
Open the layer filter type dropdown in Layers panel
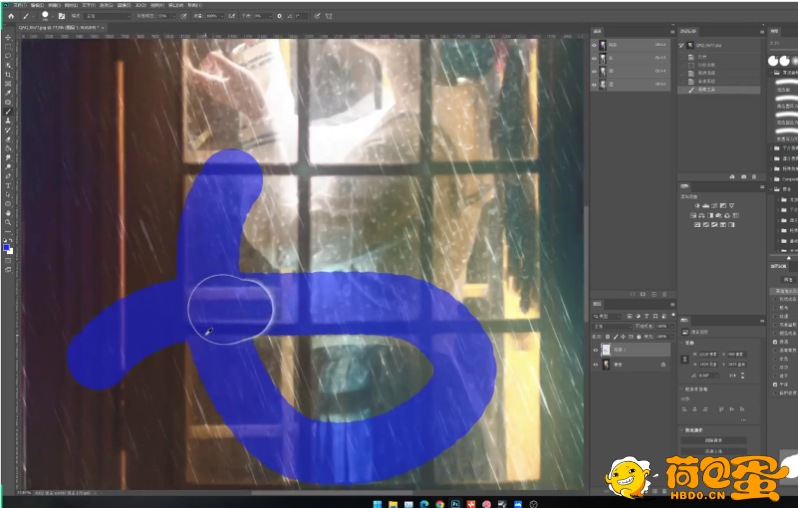(607, 316)
